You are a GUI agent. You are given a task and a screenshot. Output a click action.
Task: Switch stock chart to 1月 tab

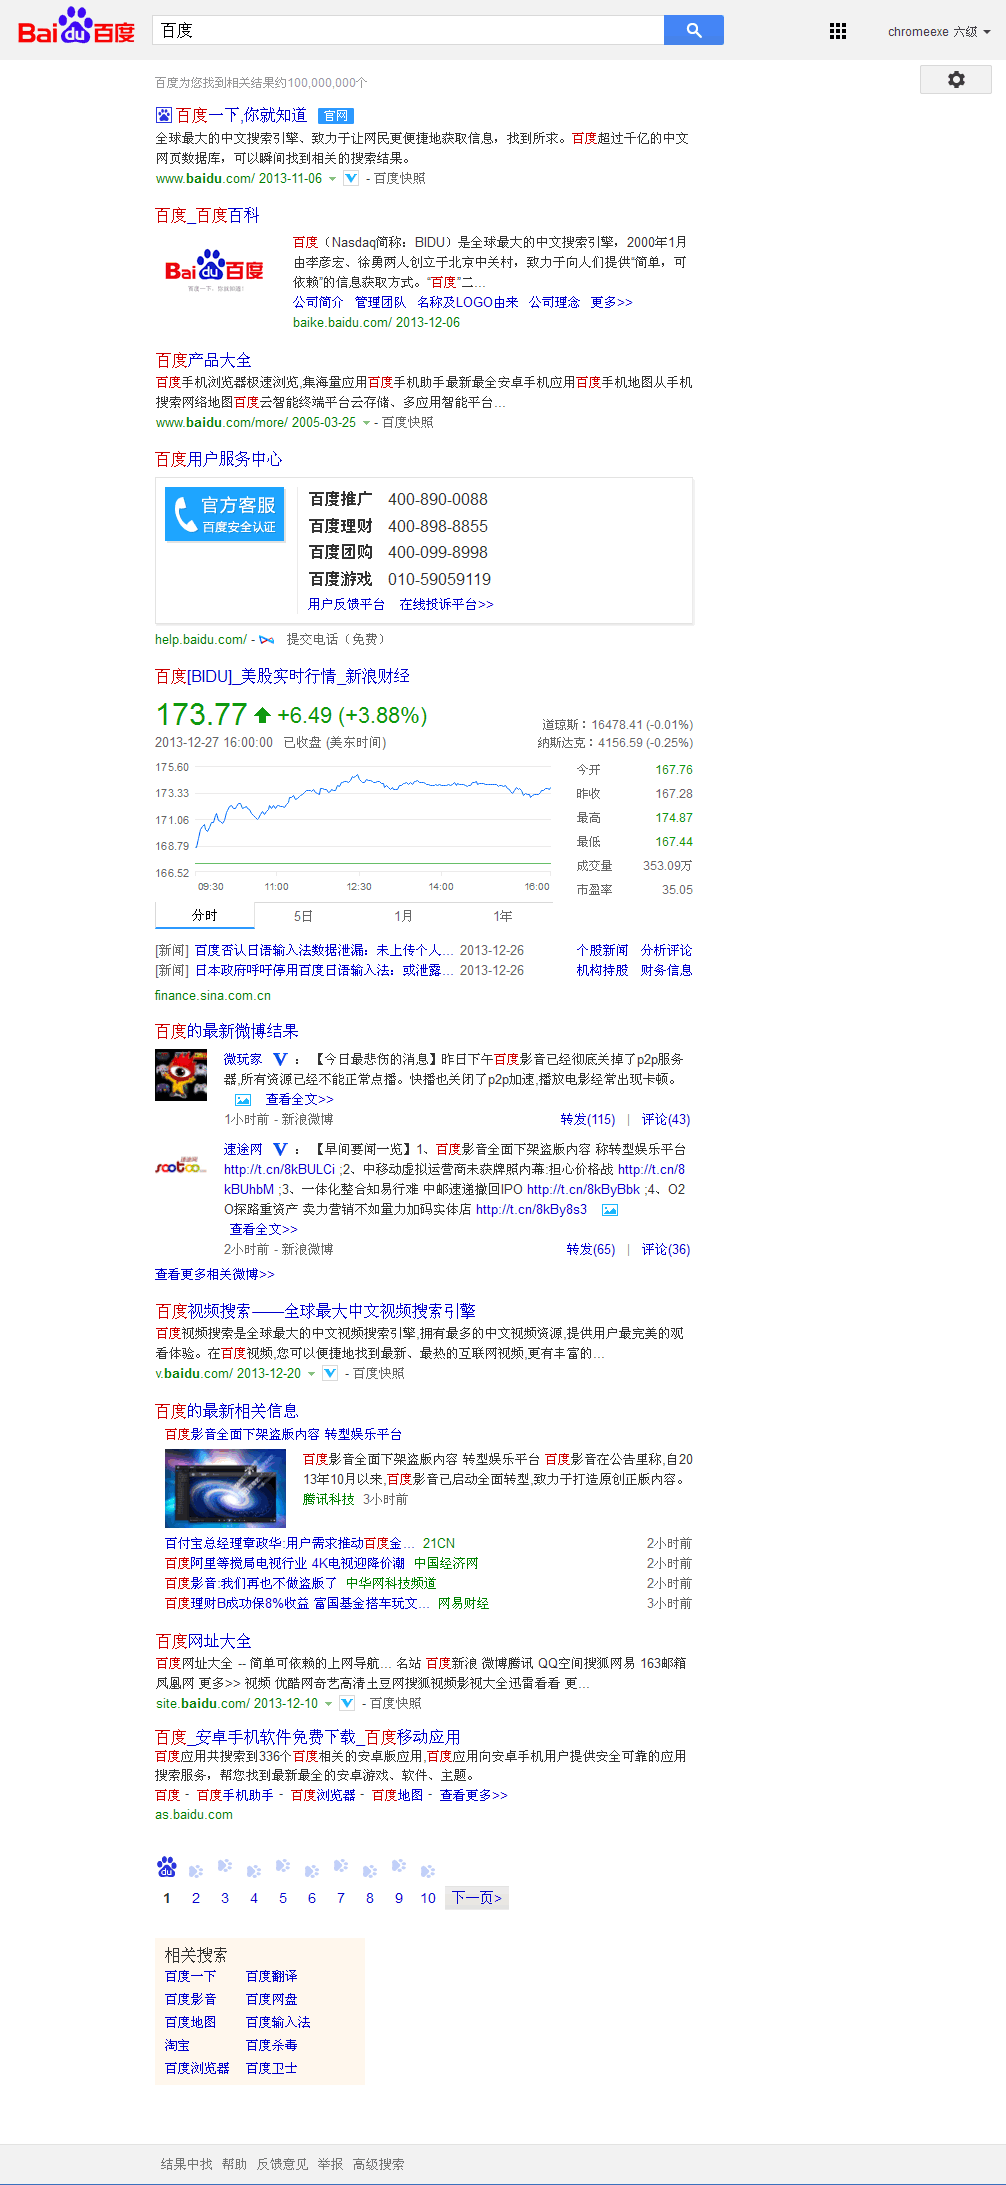[403, 916]
